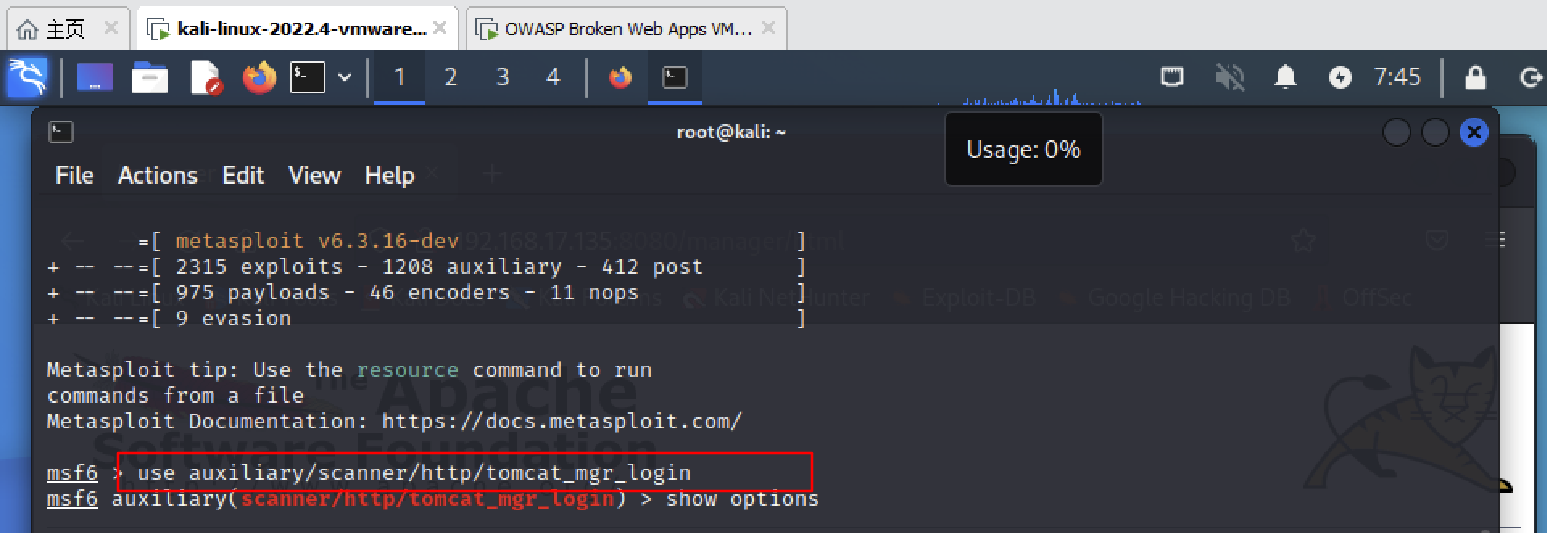Open the terminal Edit menu
Screen dimensions: 1547x533
pyautogui.click(x=243, y=176)
